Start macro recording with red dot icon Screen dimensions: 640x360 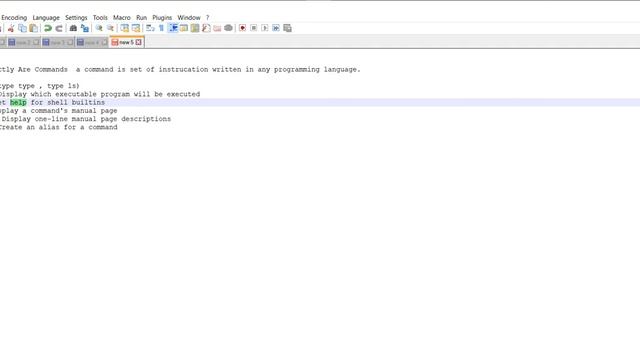[242, 28]
